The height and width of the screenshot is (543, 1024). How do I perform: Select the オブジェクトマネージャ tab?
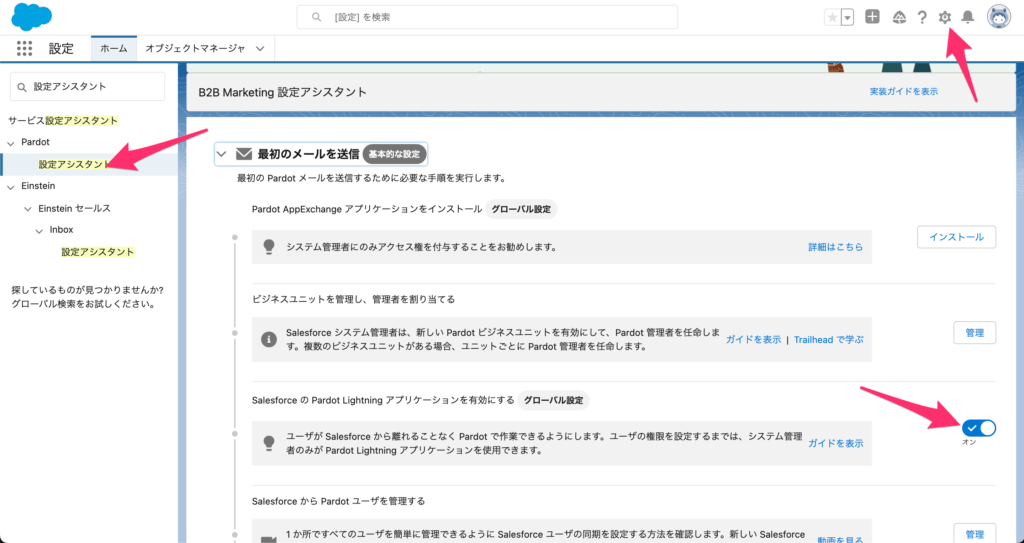pos(195,48)
